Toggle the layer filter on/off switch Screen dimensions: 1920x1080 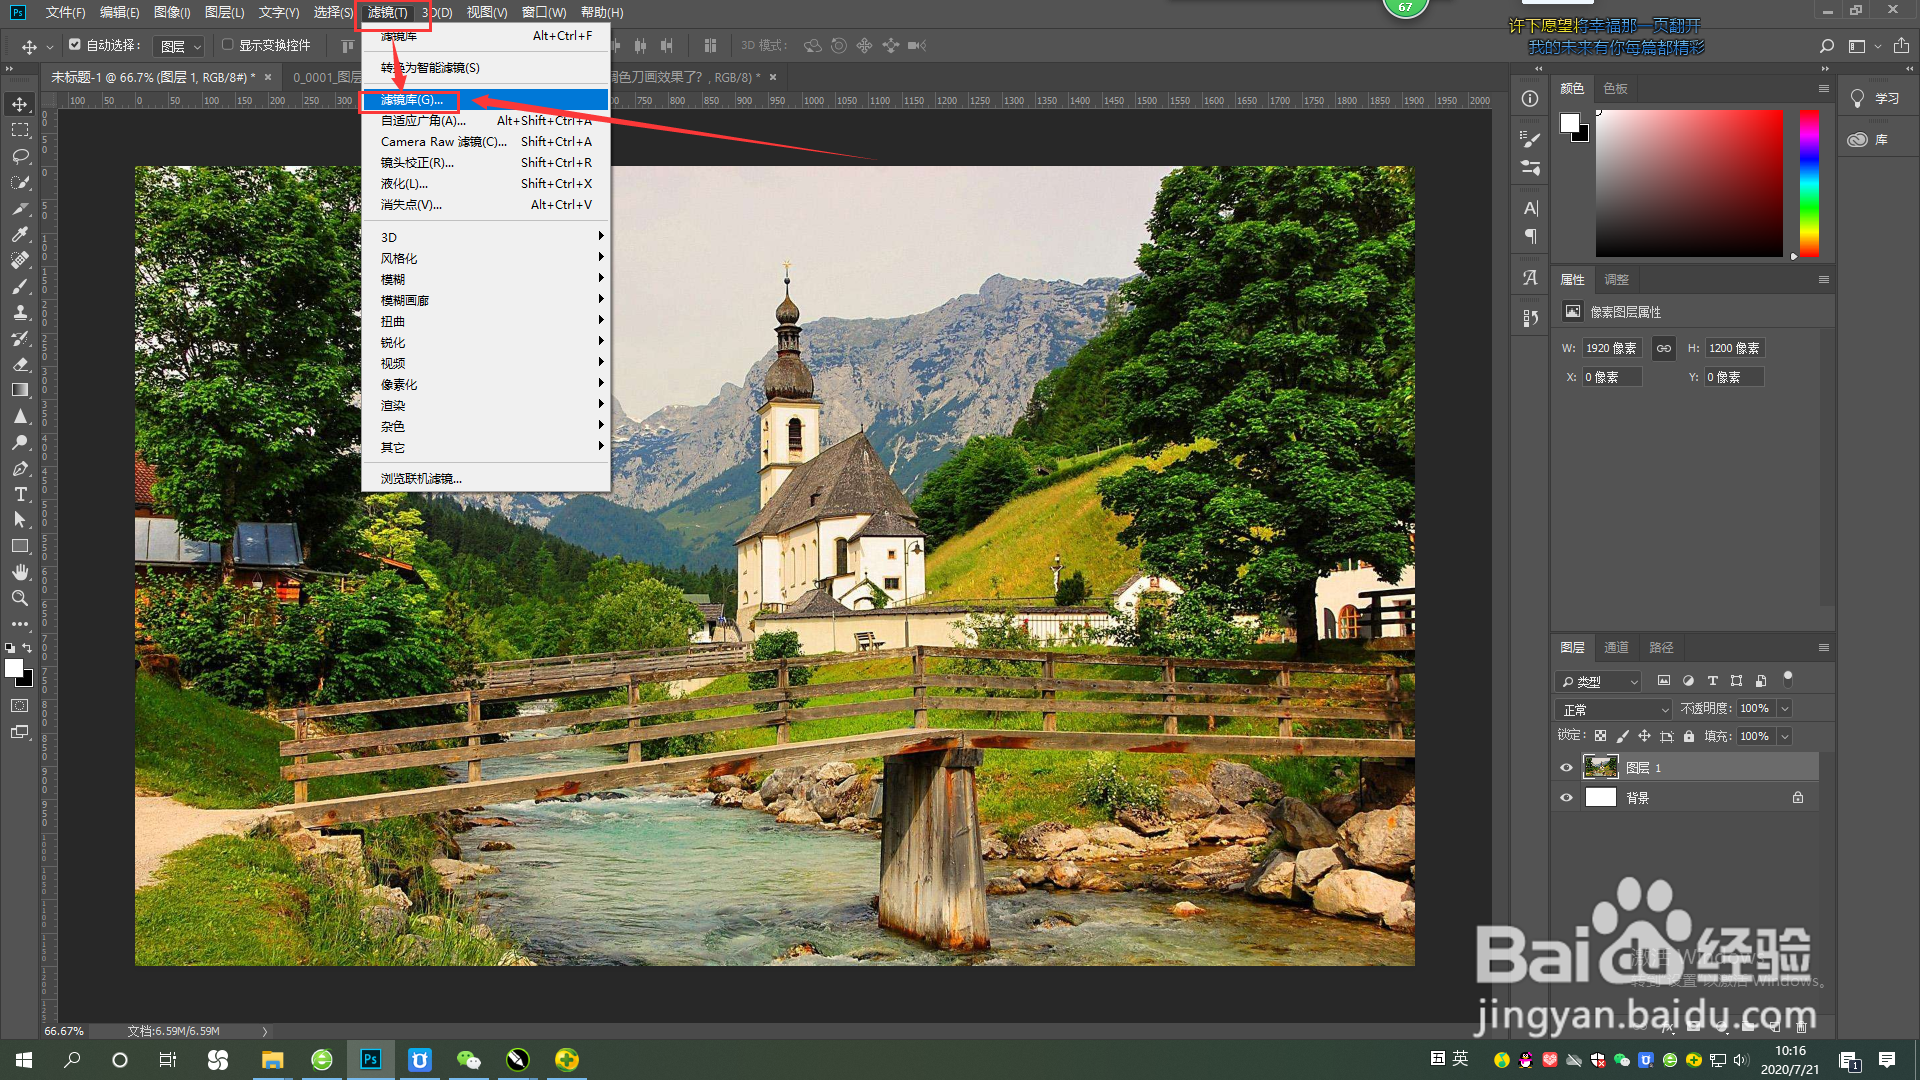click(1788, 679)
